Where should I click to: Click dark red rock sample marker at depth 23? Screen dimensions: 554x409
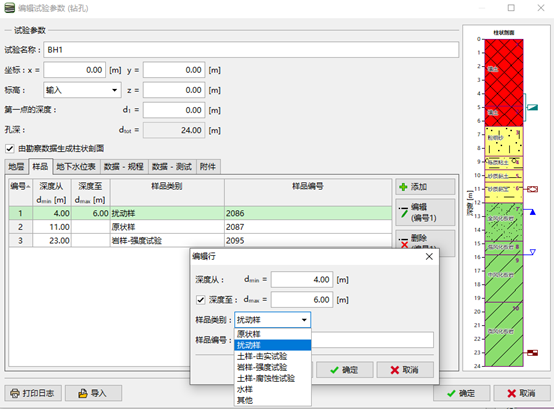[x=532, y=352]
